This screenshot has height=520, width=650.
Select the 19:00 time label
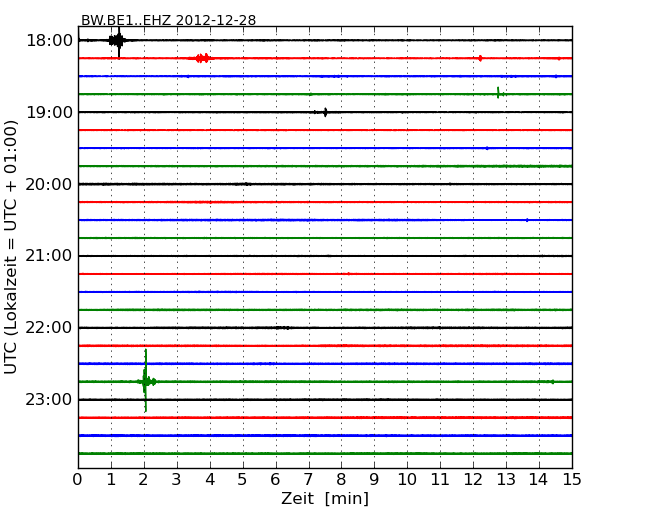click(49, 112)
